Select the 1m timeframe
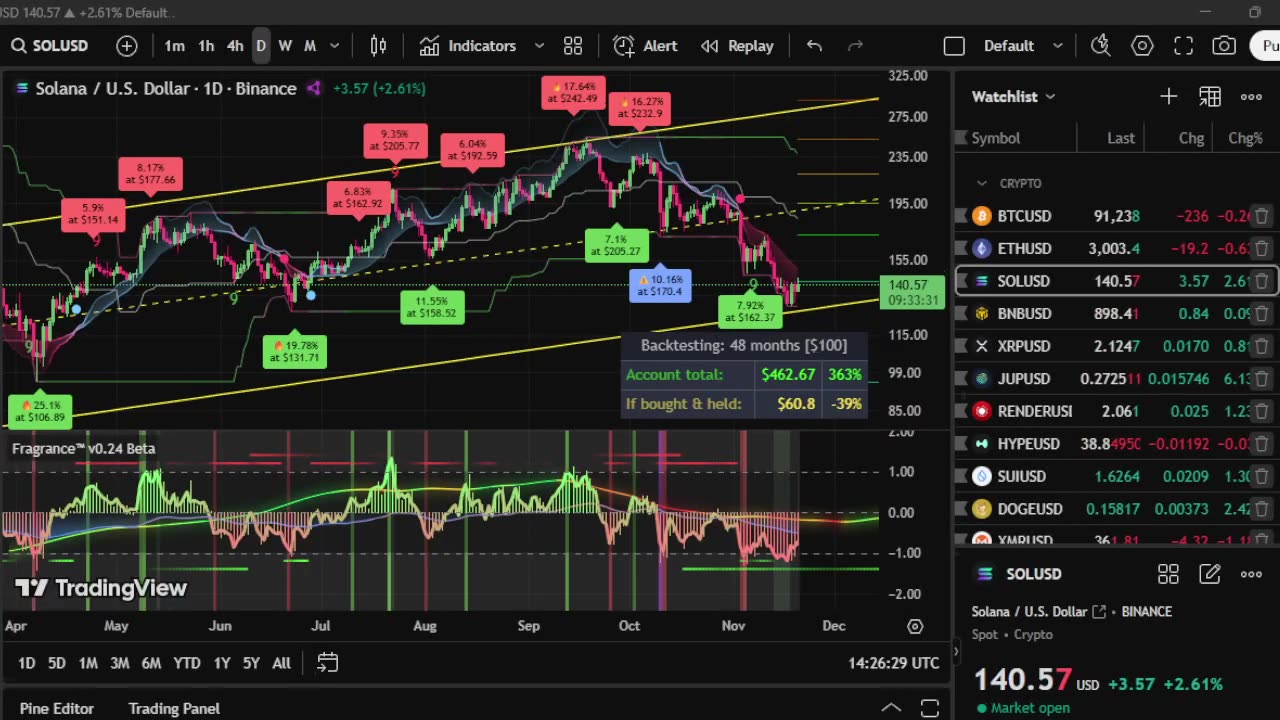Image resolution: width=1280 pixels, height=720 pixels. 174,46
